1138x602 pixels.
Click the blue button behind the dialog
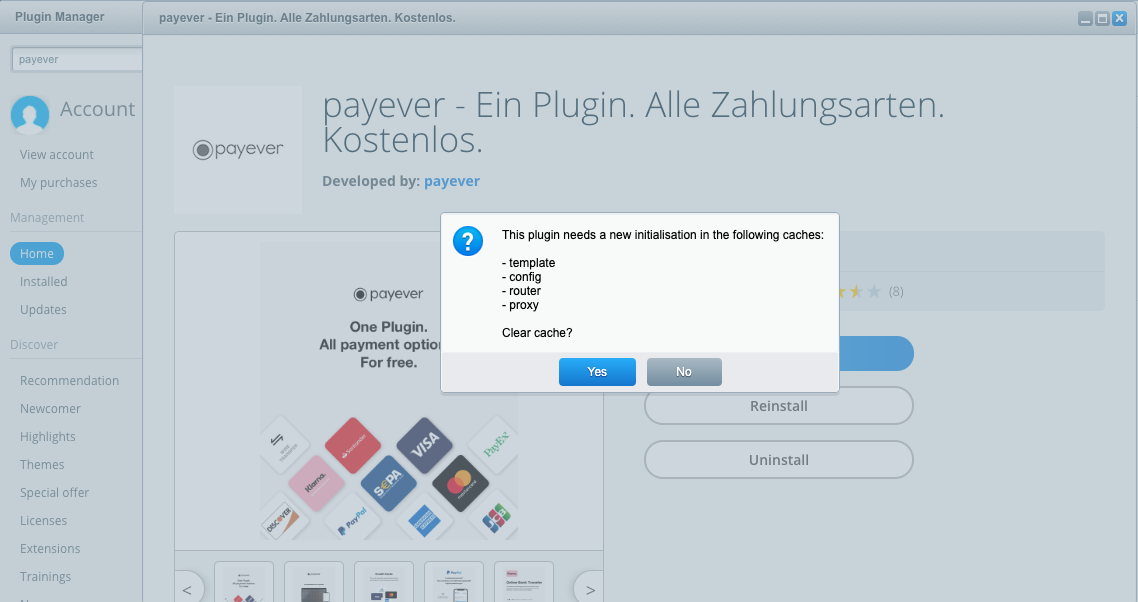(876, 354)
